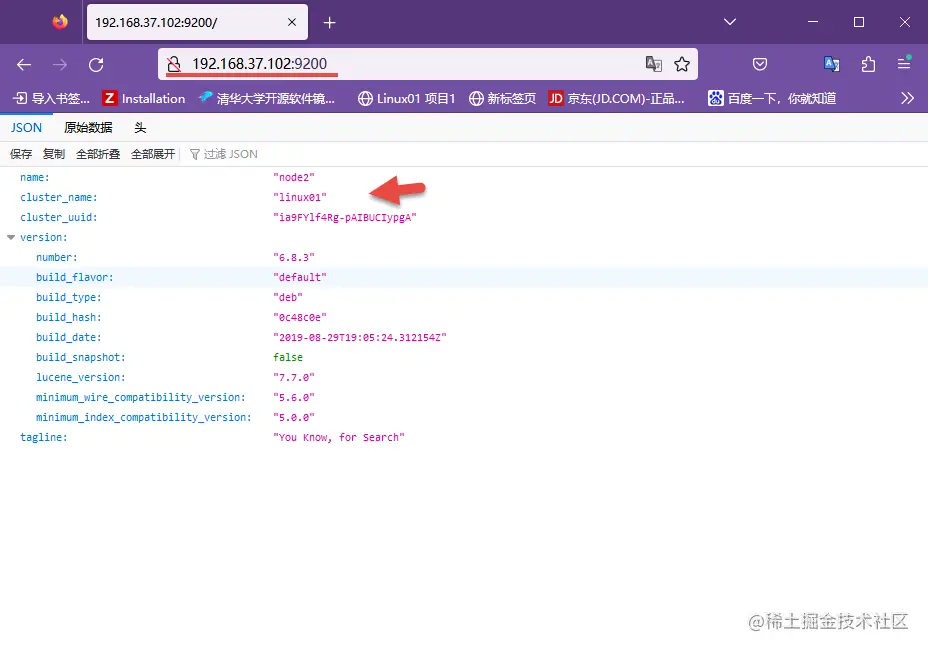Viewport: 928px width, 651px height.
Task: Select the cluster_name key
Action: pyautogui.click(x=59, y=197)
